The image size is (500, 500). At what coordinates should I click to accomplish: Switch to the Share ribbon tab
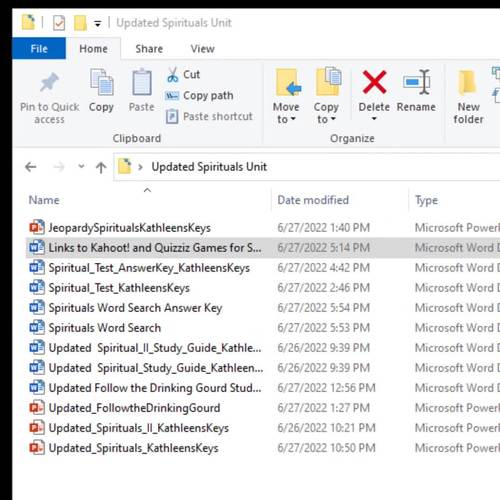(149, 49)
